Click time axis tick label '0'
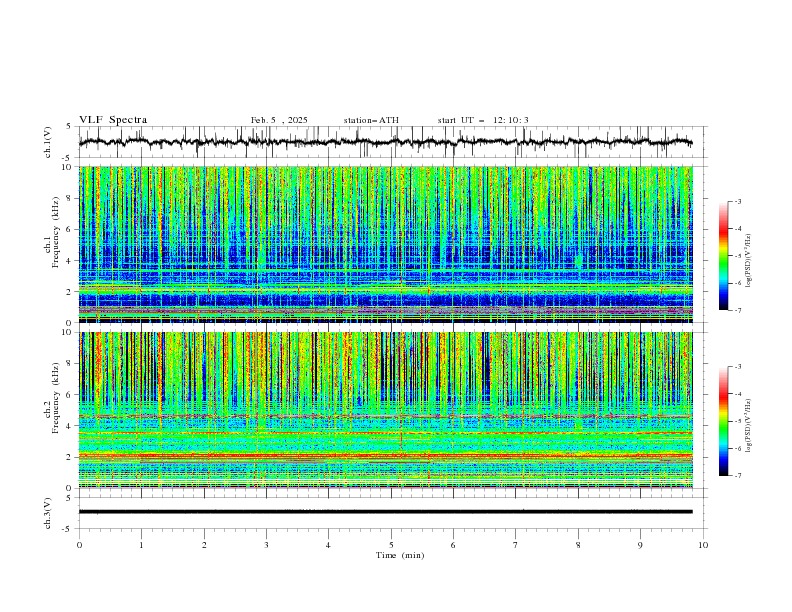 79,545
